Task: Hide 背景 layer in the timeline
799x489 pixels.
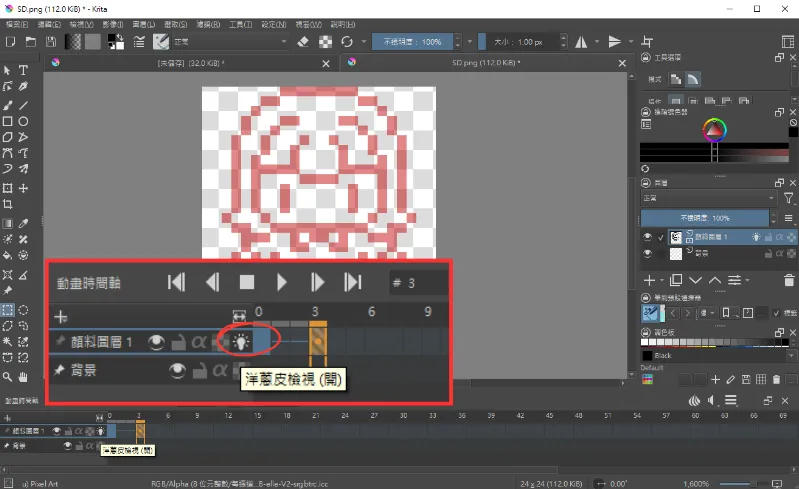Action: coord(177,371)
